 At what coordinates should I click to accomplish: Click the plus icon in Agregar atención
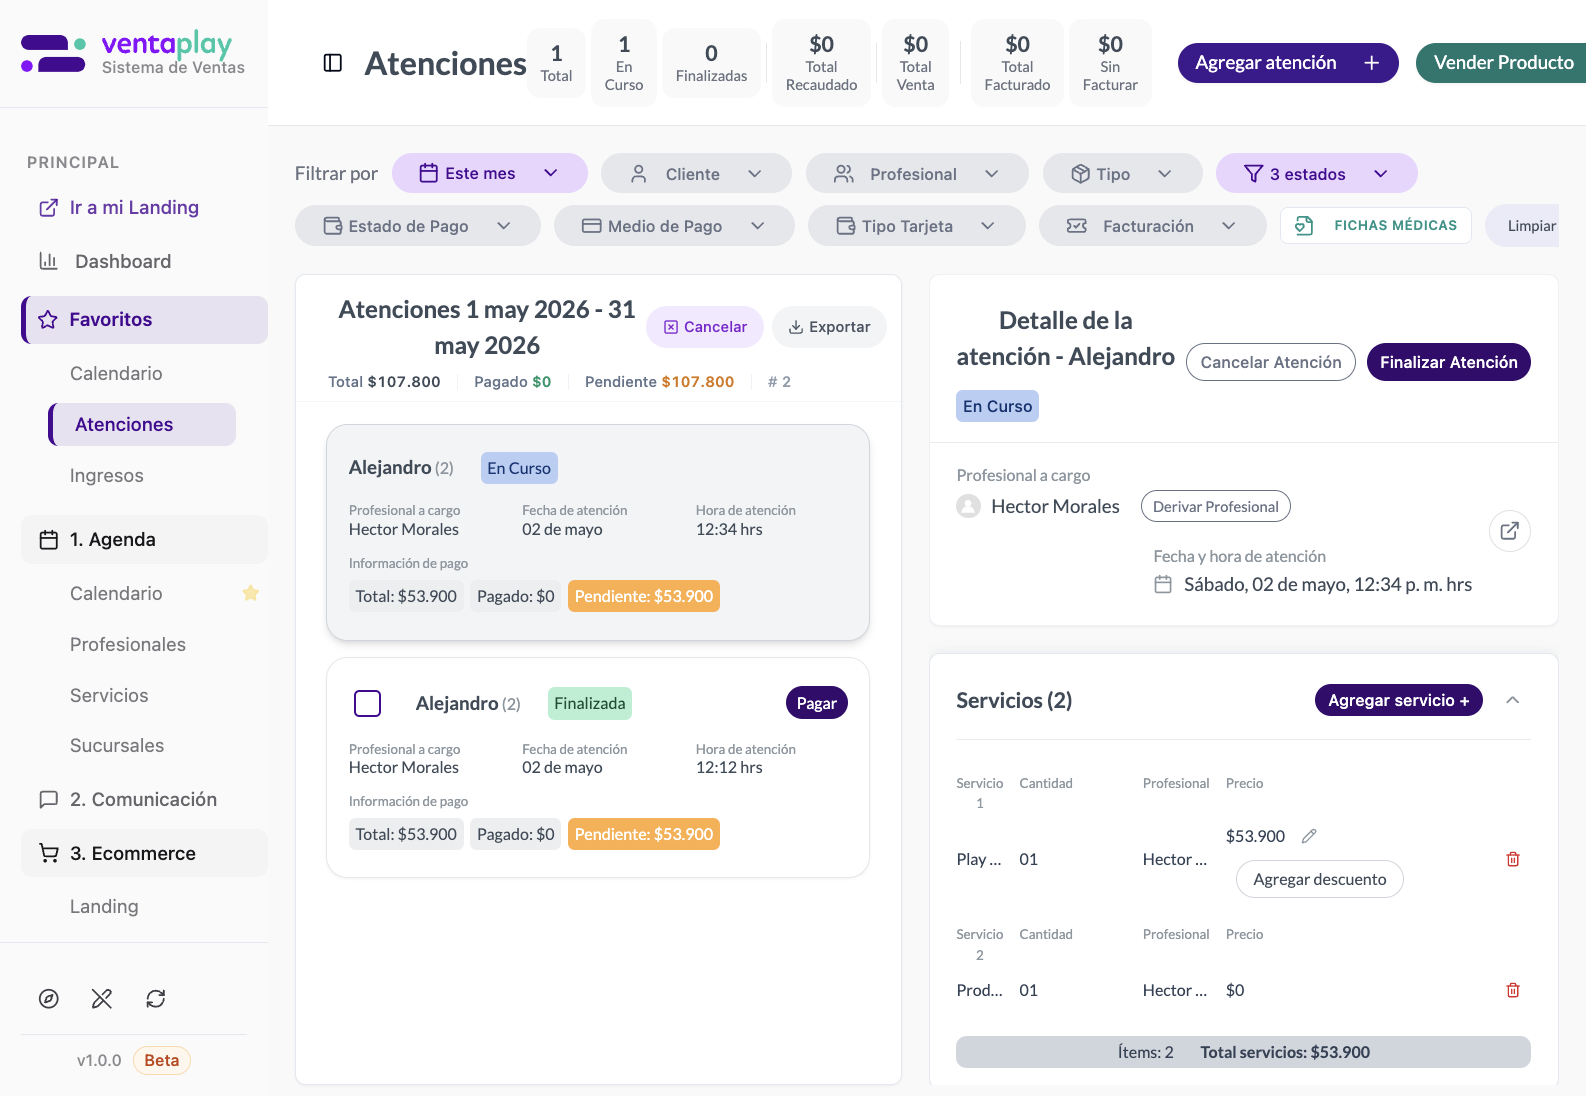[x=1372, y=63]
